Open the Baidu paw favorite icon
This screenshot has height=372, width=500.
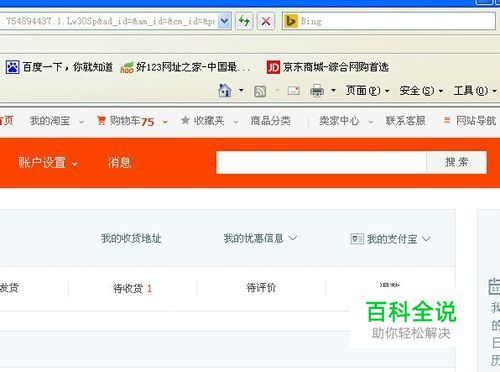[12, 67]
